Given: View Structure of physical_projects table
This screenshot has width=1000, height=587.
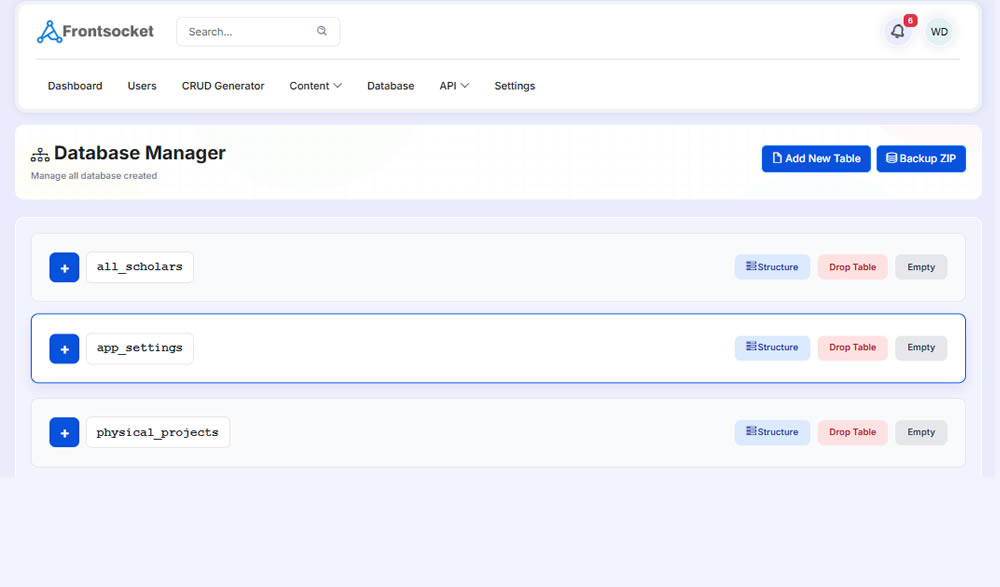Looking at the screenshot, I should 772,433.
